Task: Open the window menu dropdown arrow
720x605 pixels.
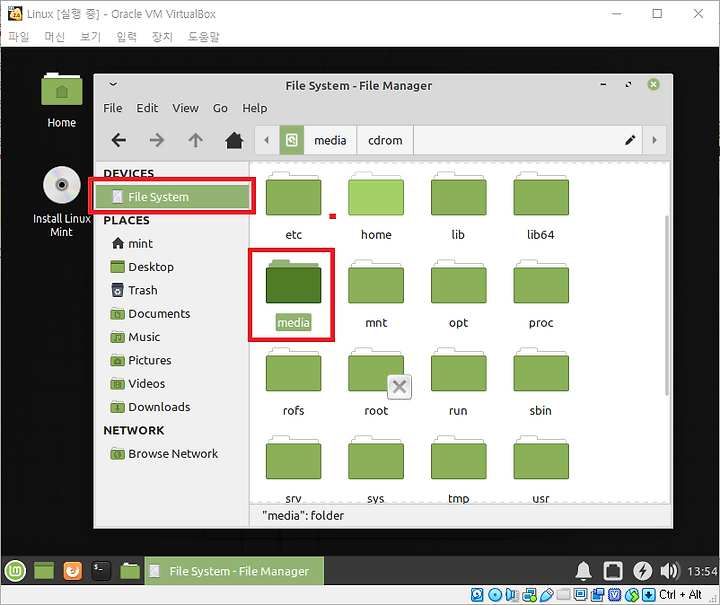Action: pyautogui.click(x=113, y=84)
